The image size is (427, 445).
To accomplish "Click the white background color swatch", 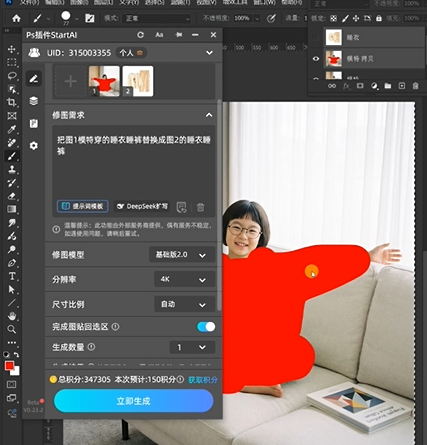I will pyautogui.click(x=16, y=372).
